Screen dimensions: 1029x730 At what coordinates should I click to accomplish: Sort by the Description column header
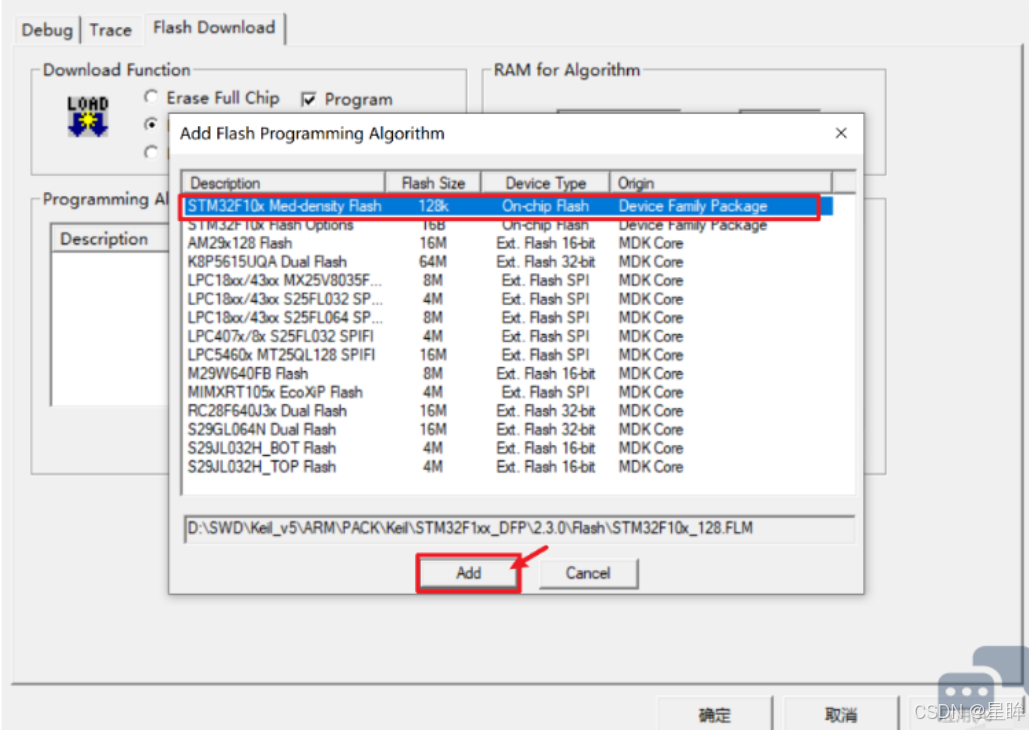(284, 182)
